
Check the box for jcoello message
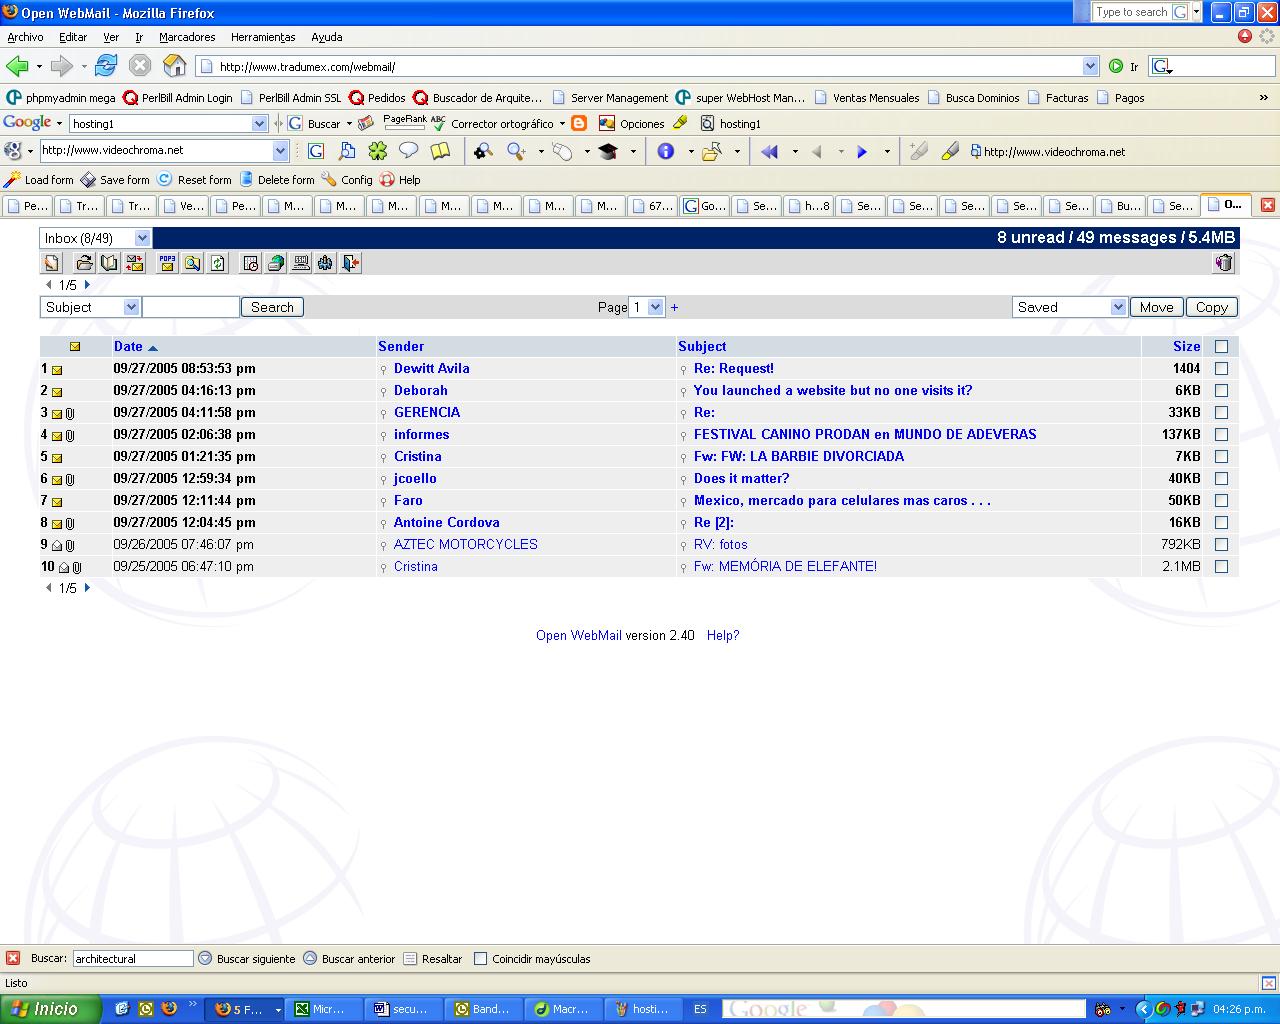(x=1221, y=478)
